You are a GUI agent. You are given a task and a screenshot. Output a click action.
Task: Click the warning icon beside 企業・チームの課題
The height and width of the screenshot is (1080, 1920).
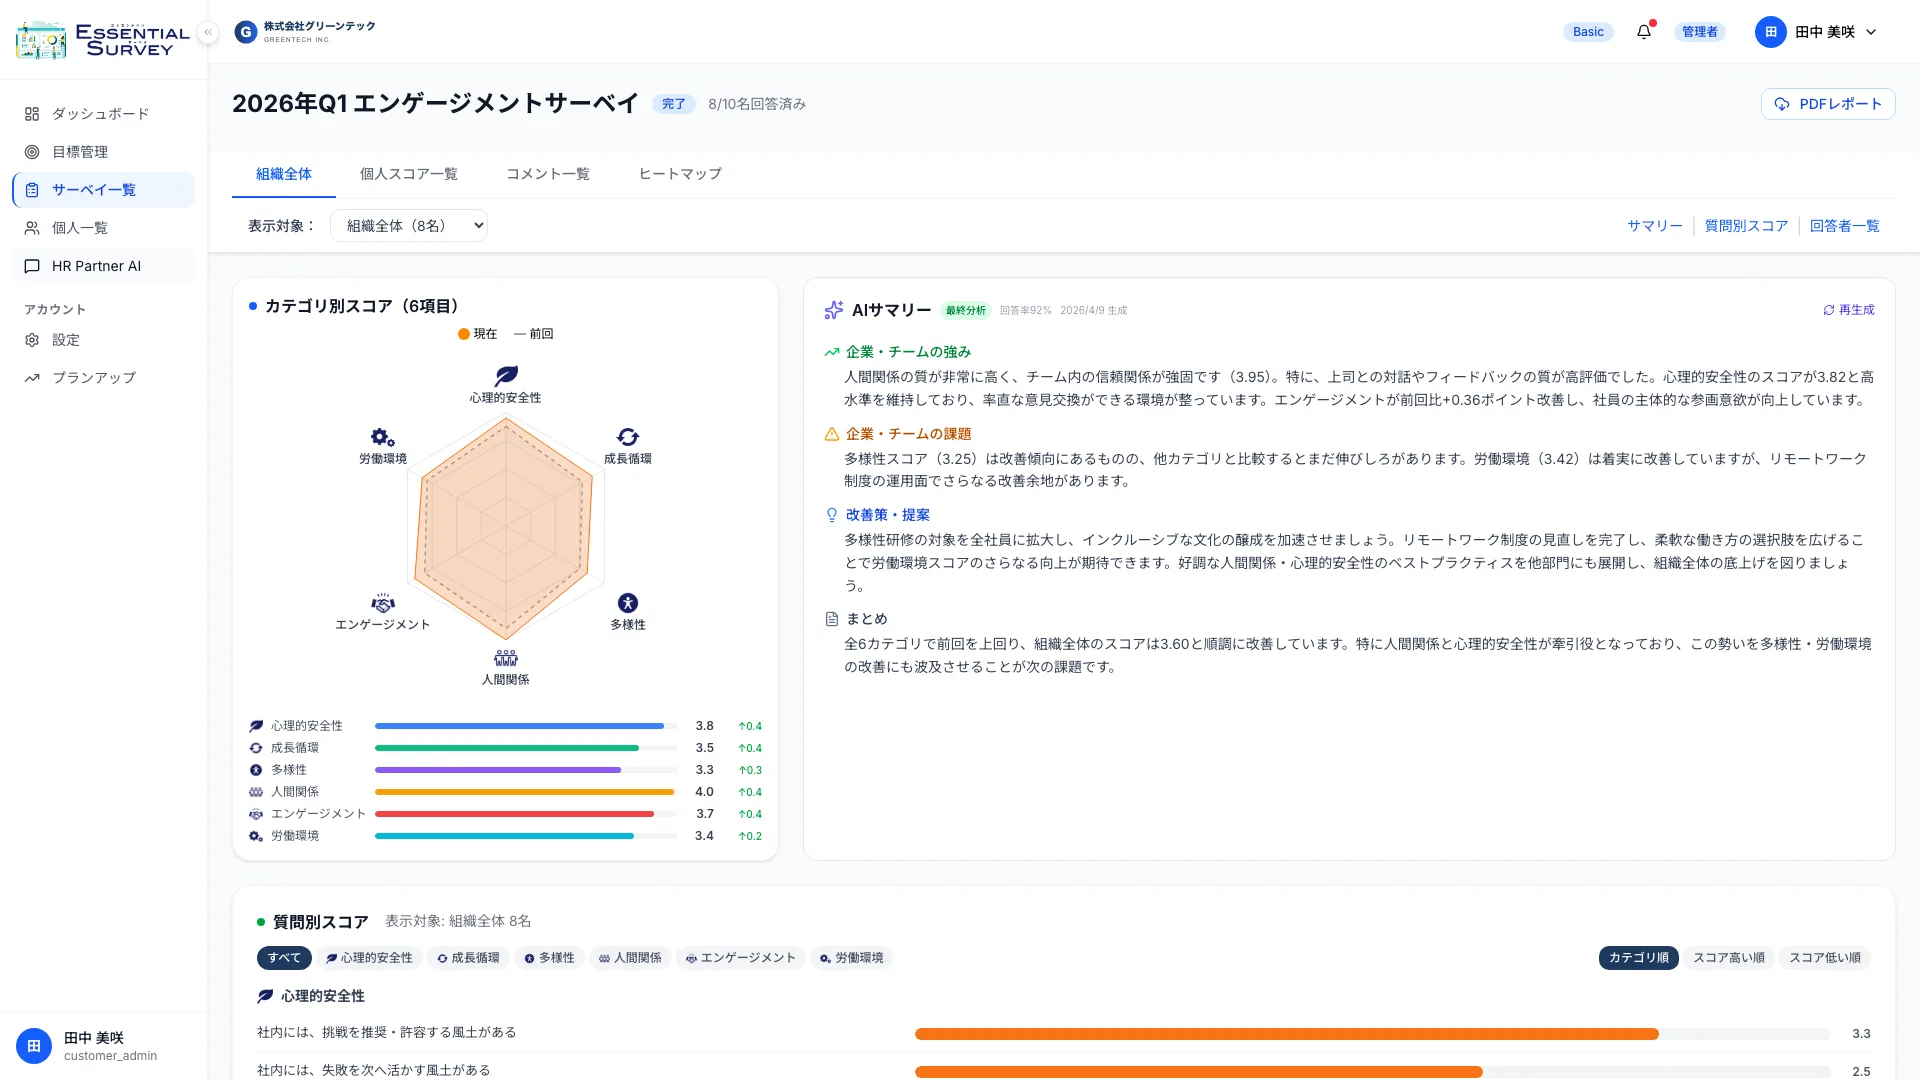(831, 434)
